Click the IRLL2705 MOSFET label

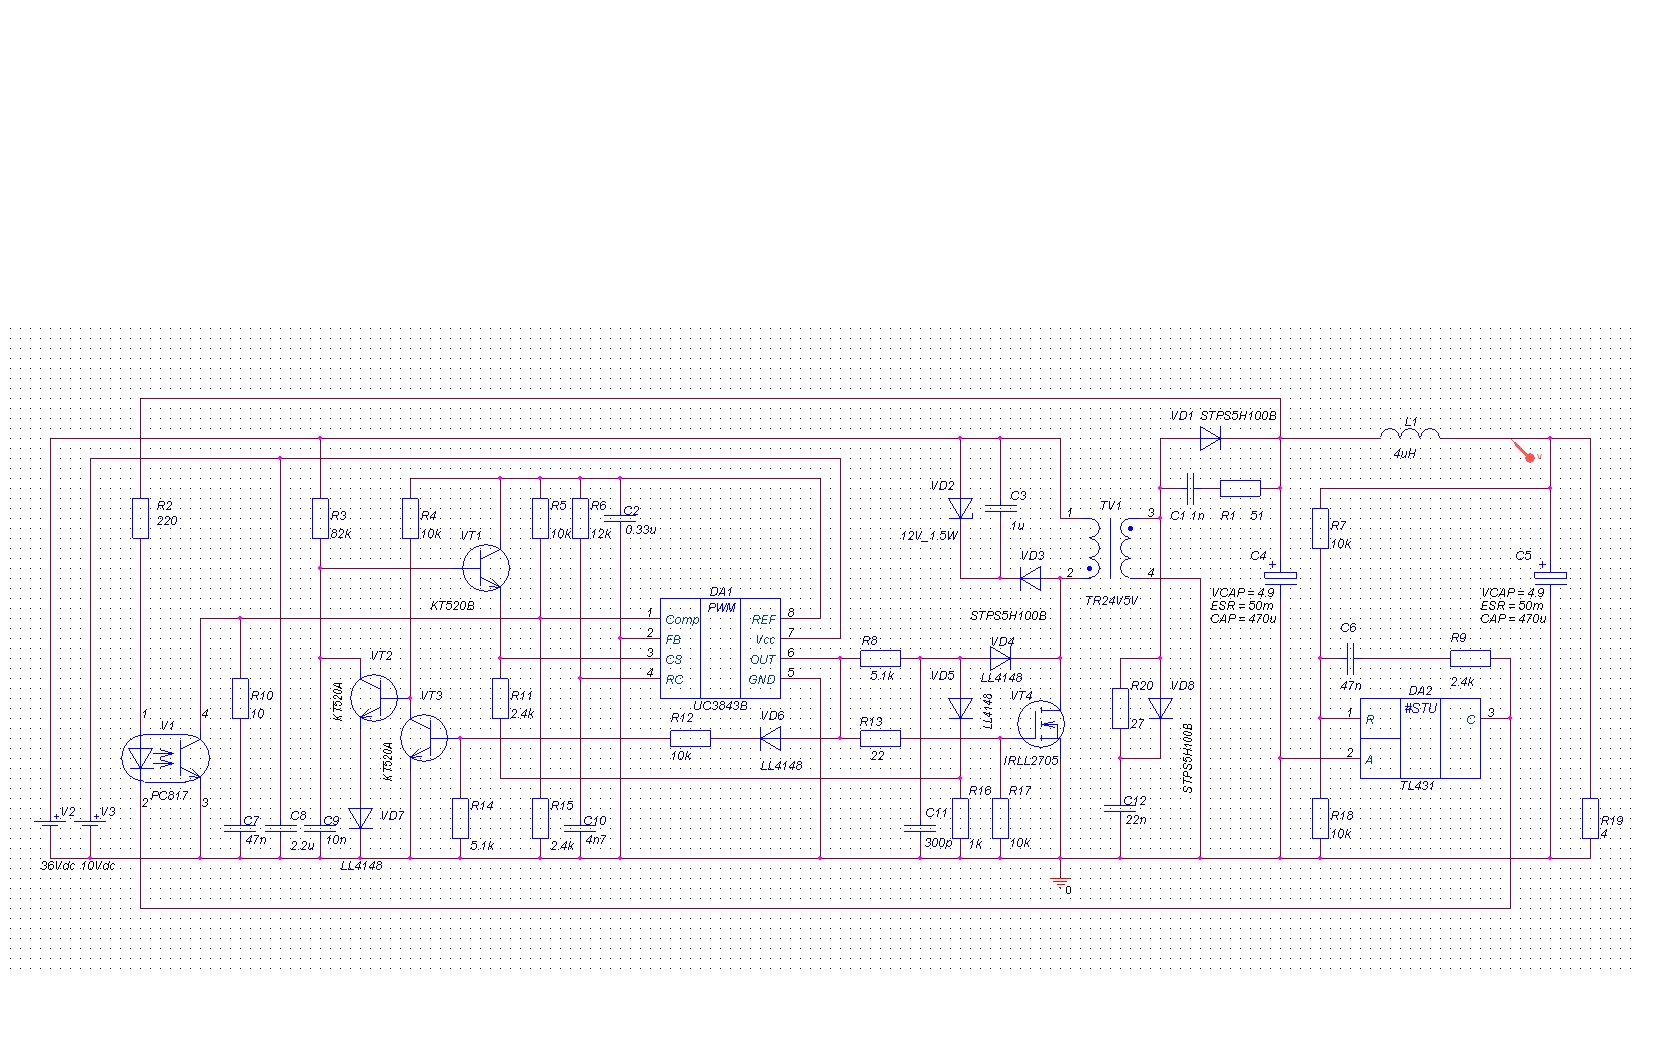pyautogui.click(x=1031, y=761)
